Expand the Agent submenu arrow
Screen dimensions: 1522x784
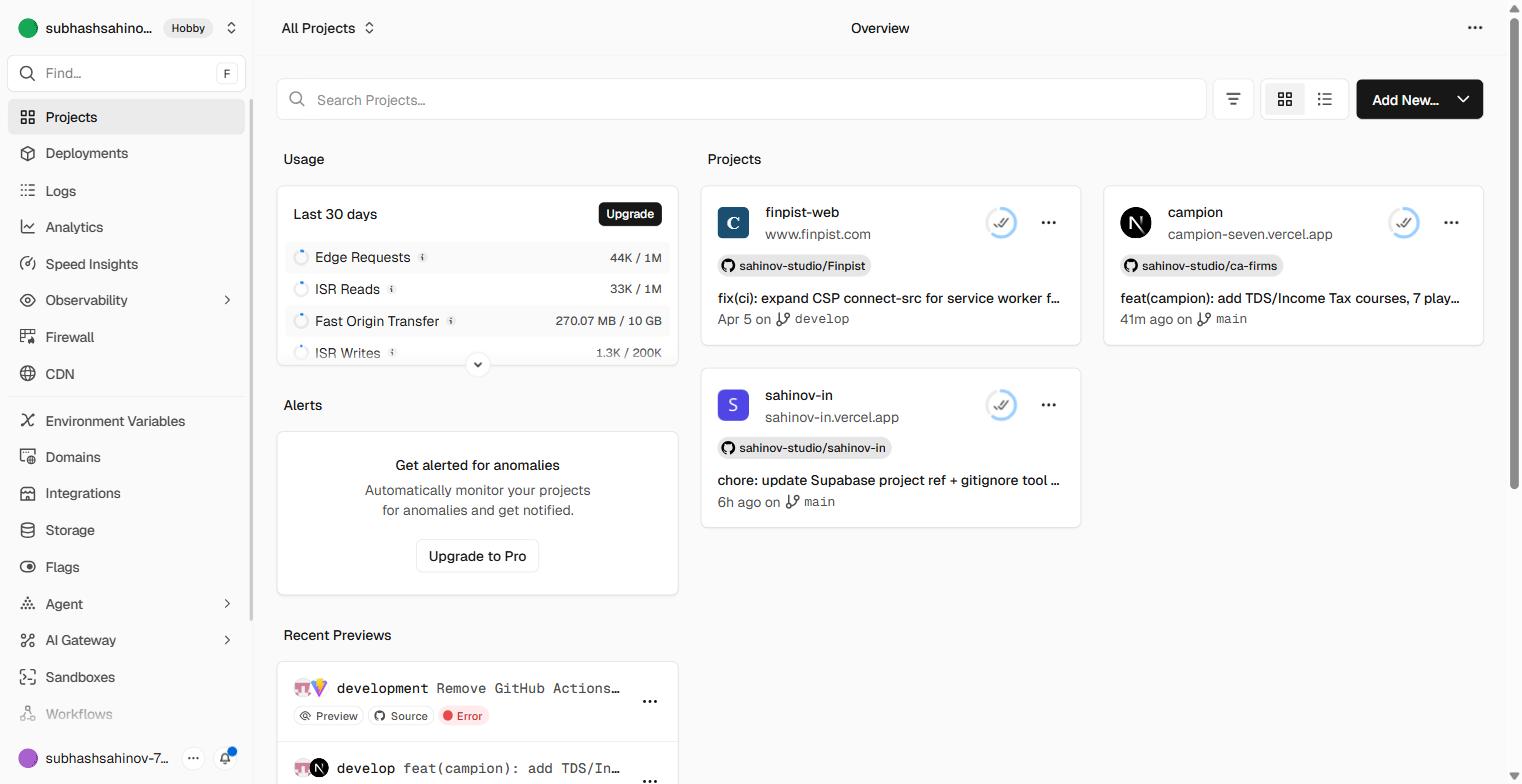click(x=227, y=604)
